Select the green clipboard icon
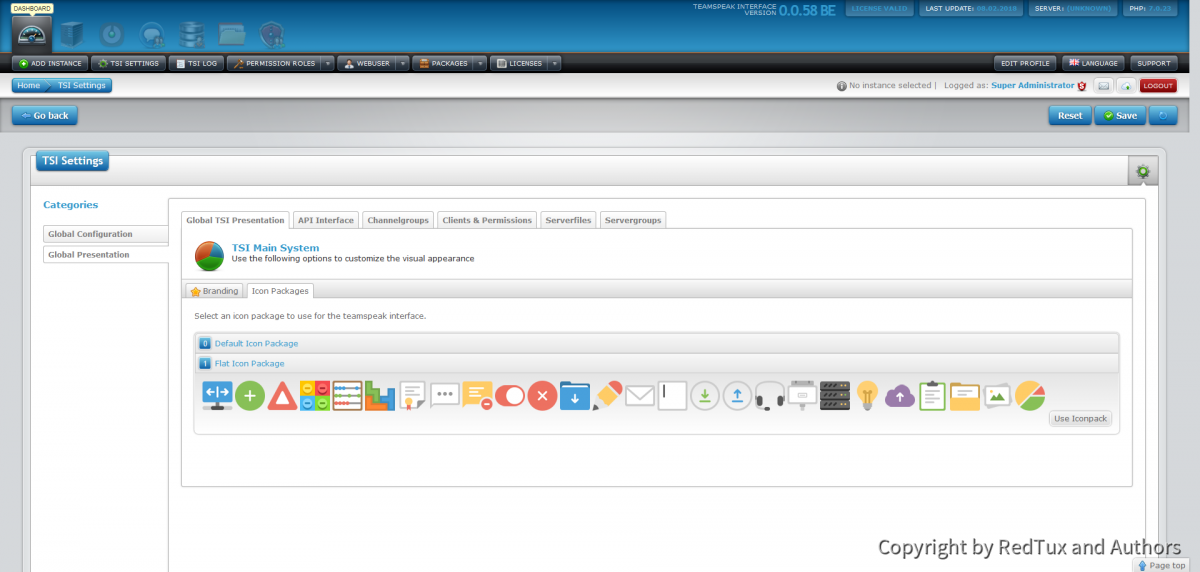The height and width of the screenshot is (572, 1200). (x=932, y=396)
